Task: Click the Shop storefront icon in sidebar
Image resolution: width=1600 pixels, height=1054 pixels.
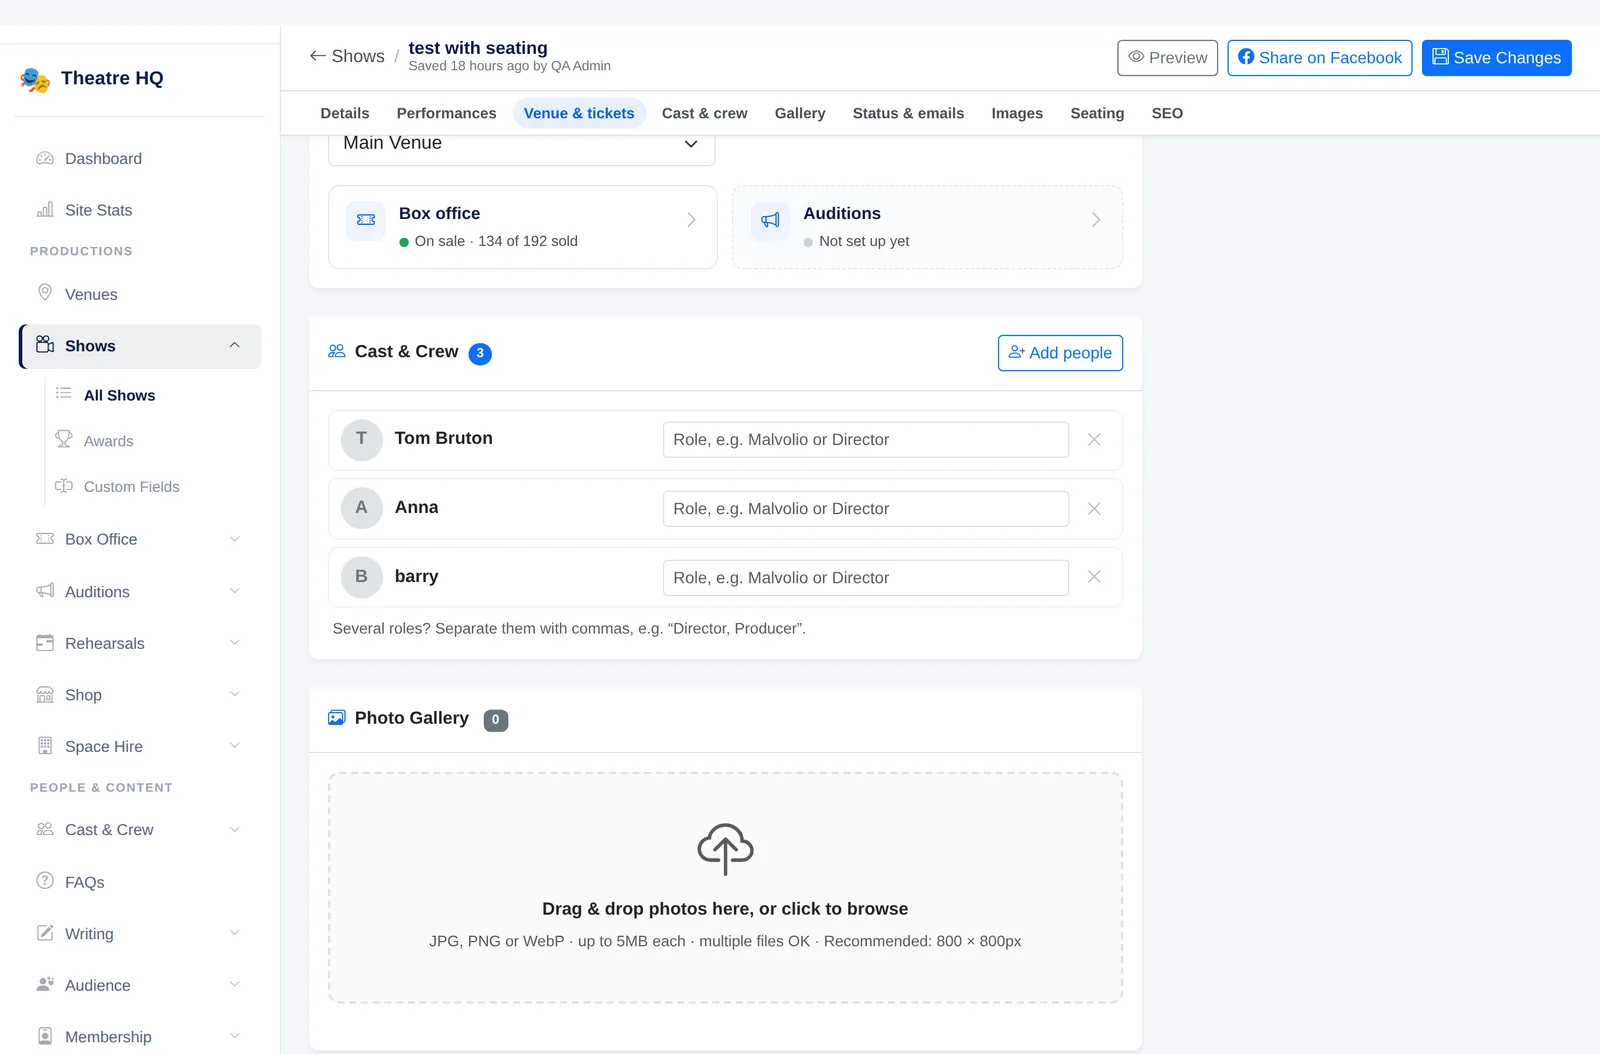Action: click(45, 695)
